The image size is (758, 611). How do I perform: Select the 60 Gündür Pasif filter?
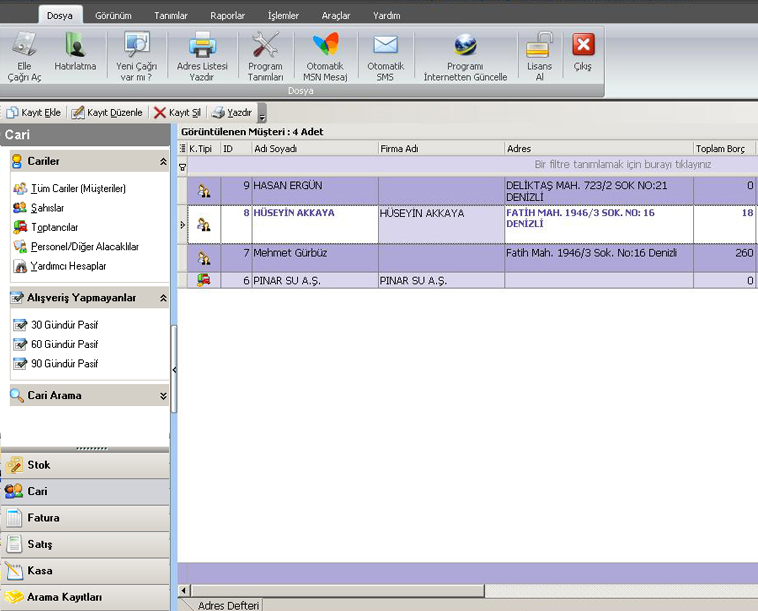64,344
